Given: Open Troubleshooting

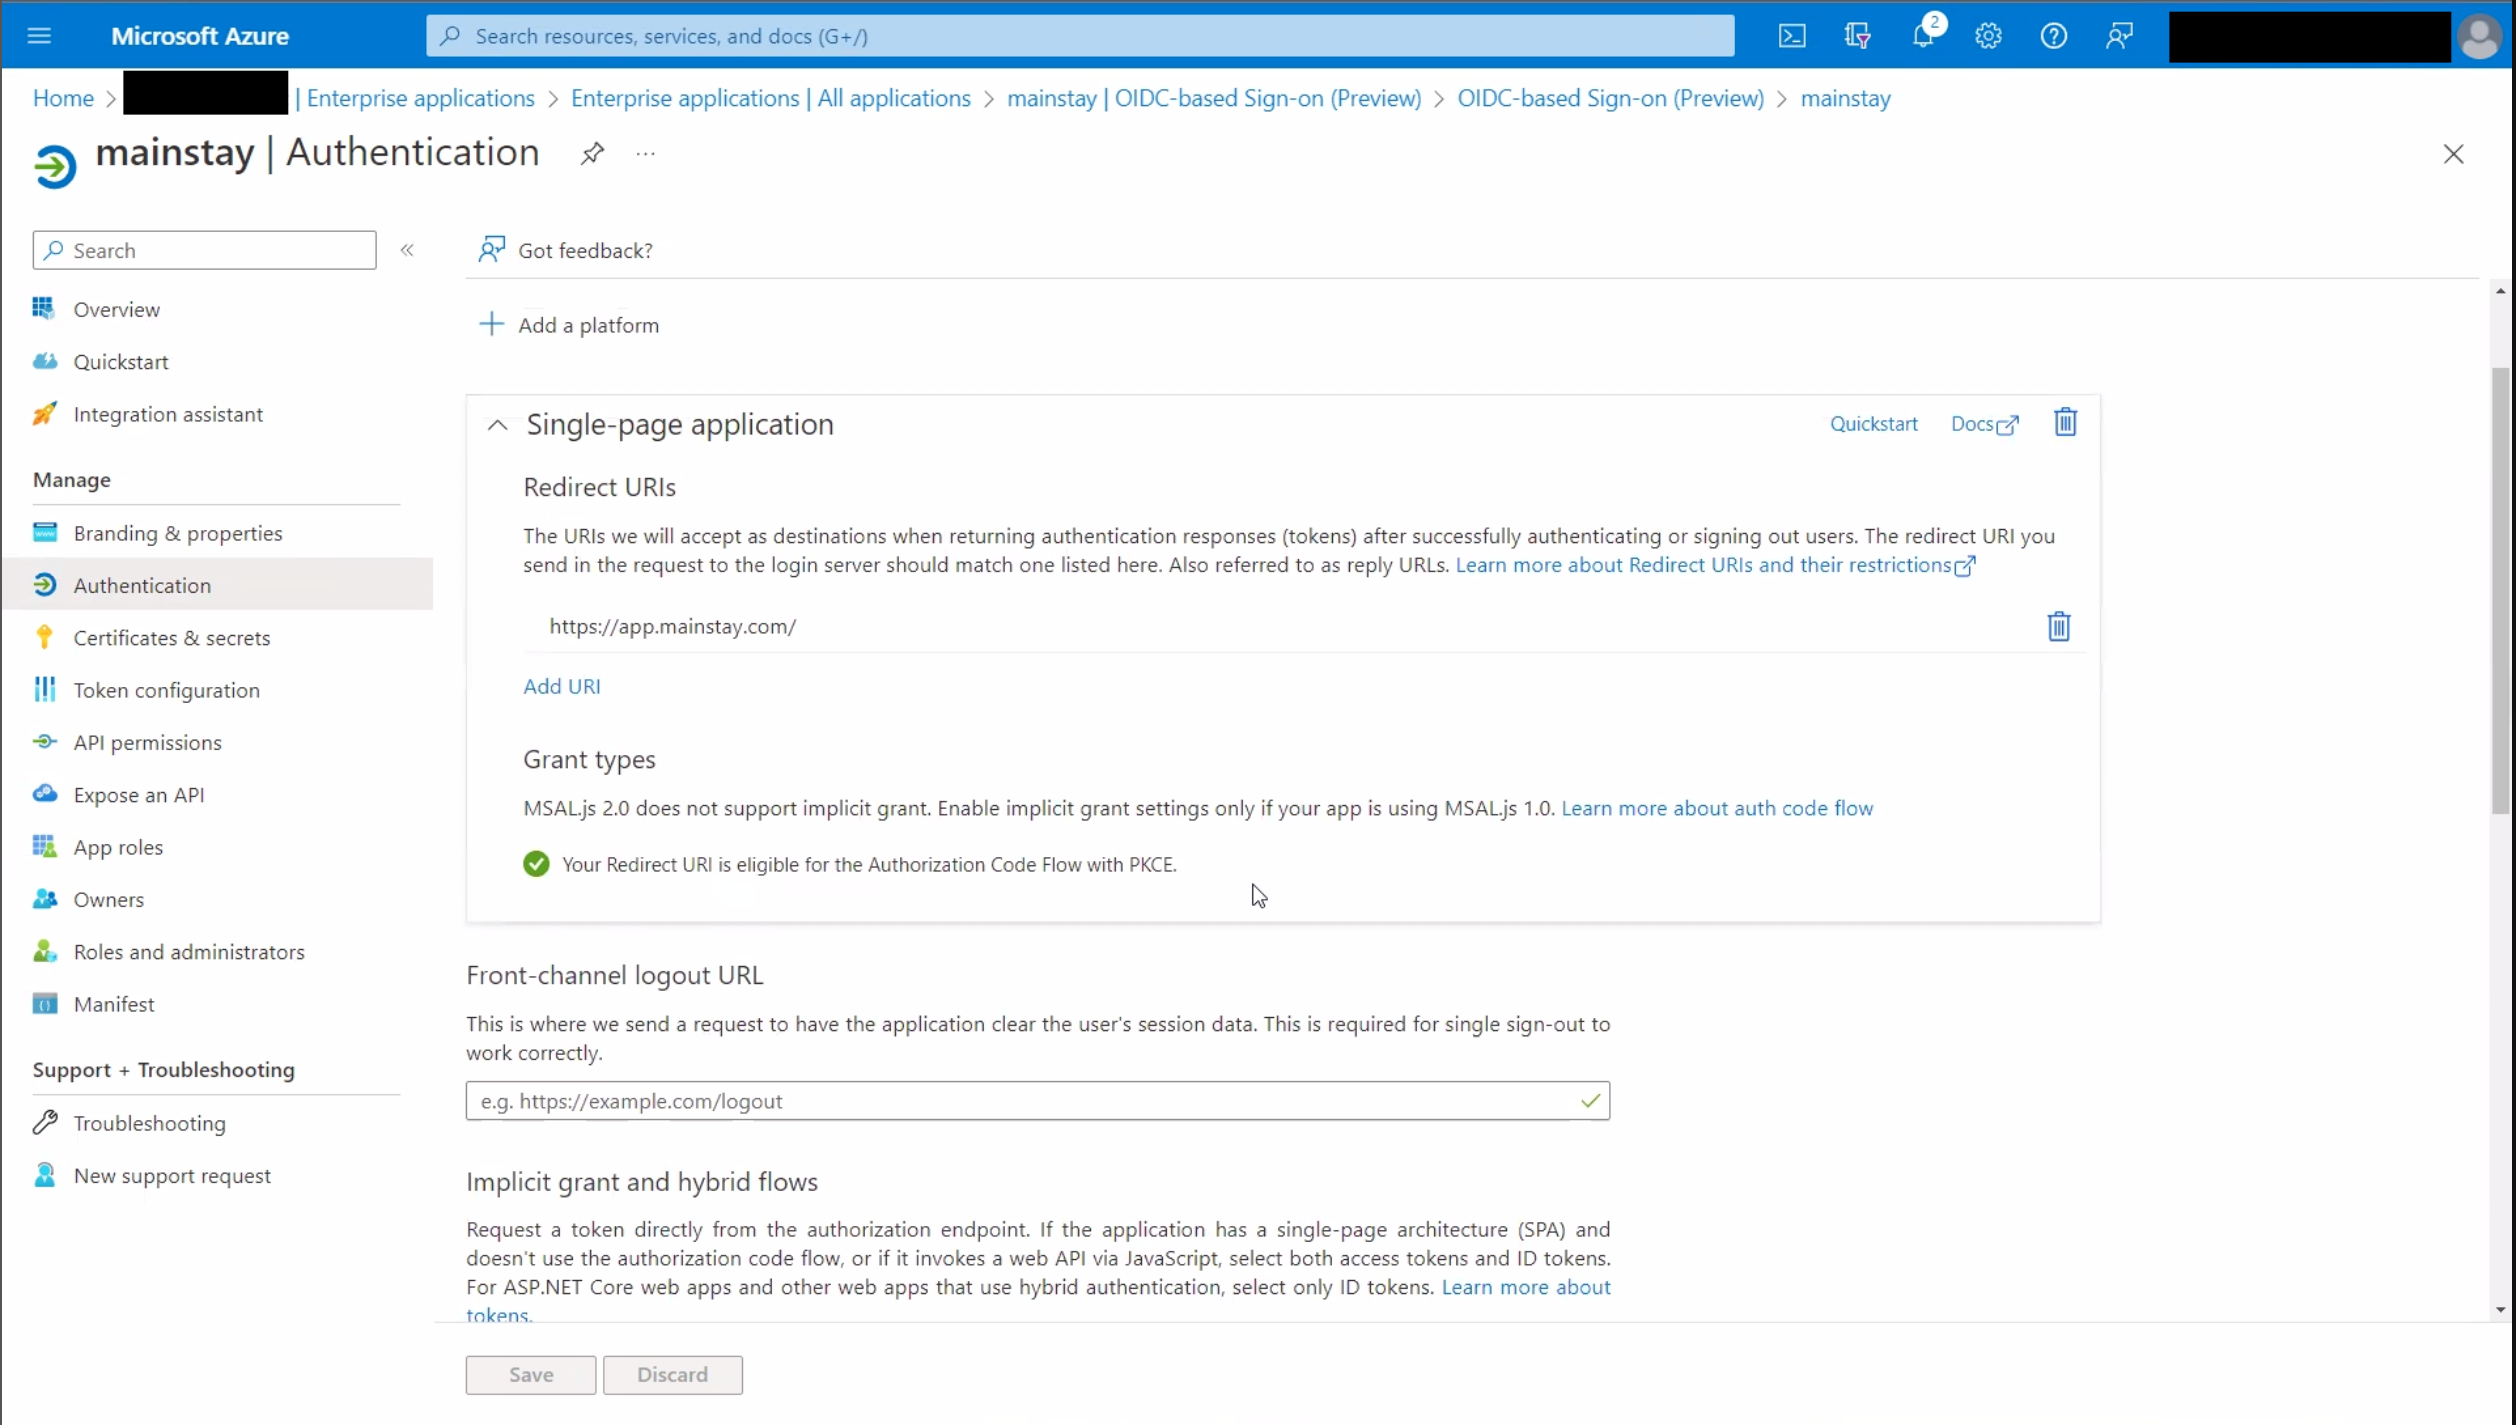Looking at the screenshot, I should [x=149, y=1123].
